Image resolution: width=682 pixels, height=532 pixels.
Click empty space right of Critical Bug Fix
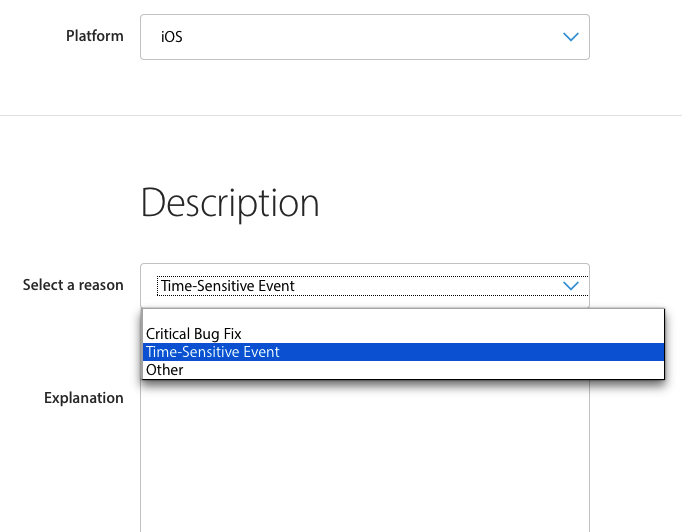(x=450, y=334)
